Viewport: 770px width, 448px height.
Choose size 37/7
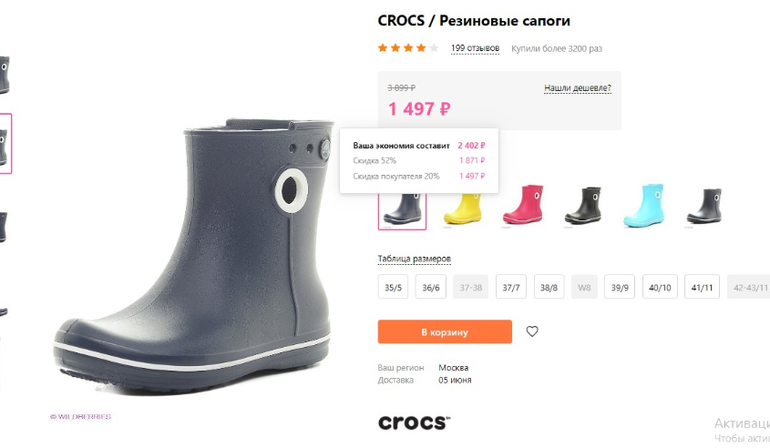(511, 287)
